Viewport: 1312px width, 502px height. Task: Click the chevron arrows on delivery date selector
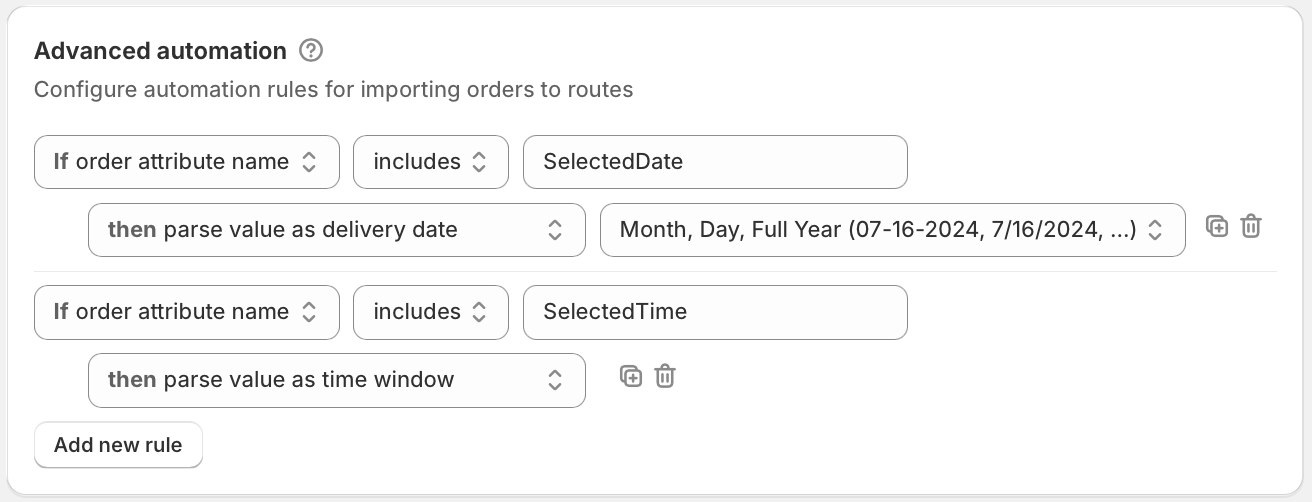pos(555,230)
